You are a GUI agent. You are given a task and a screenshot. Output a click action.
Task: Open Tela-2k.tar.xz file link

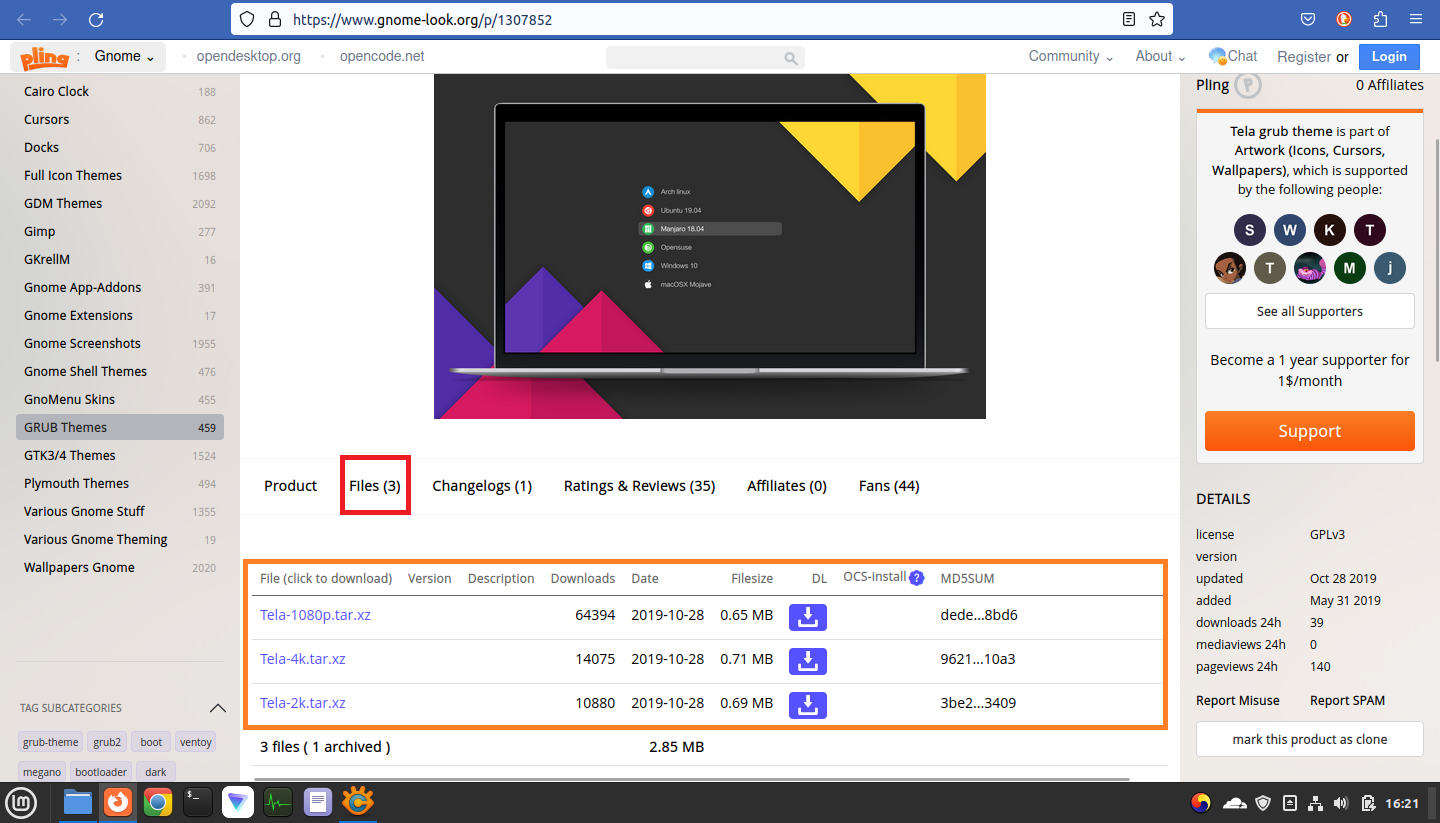click(x=303, y=703)
